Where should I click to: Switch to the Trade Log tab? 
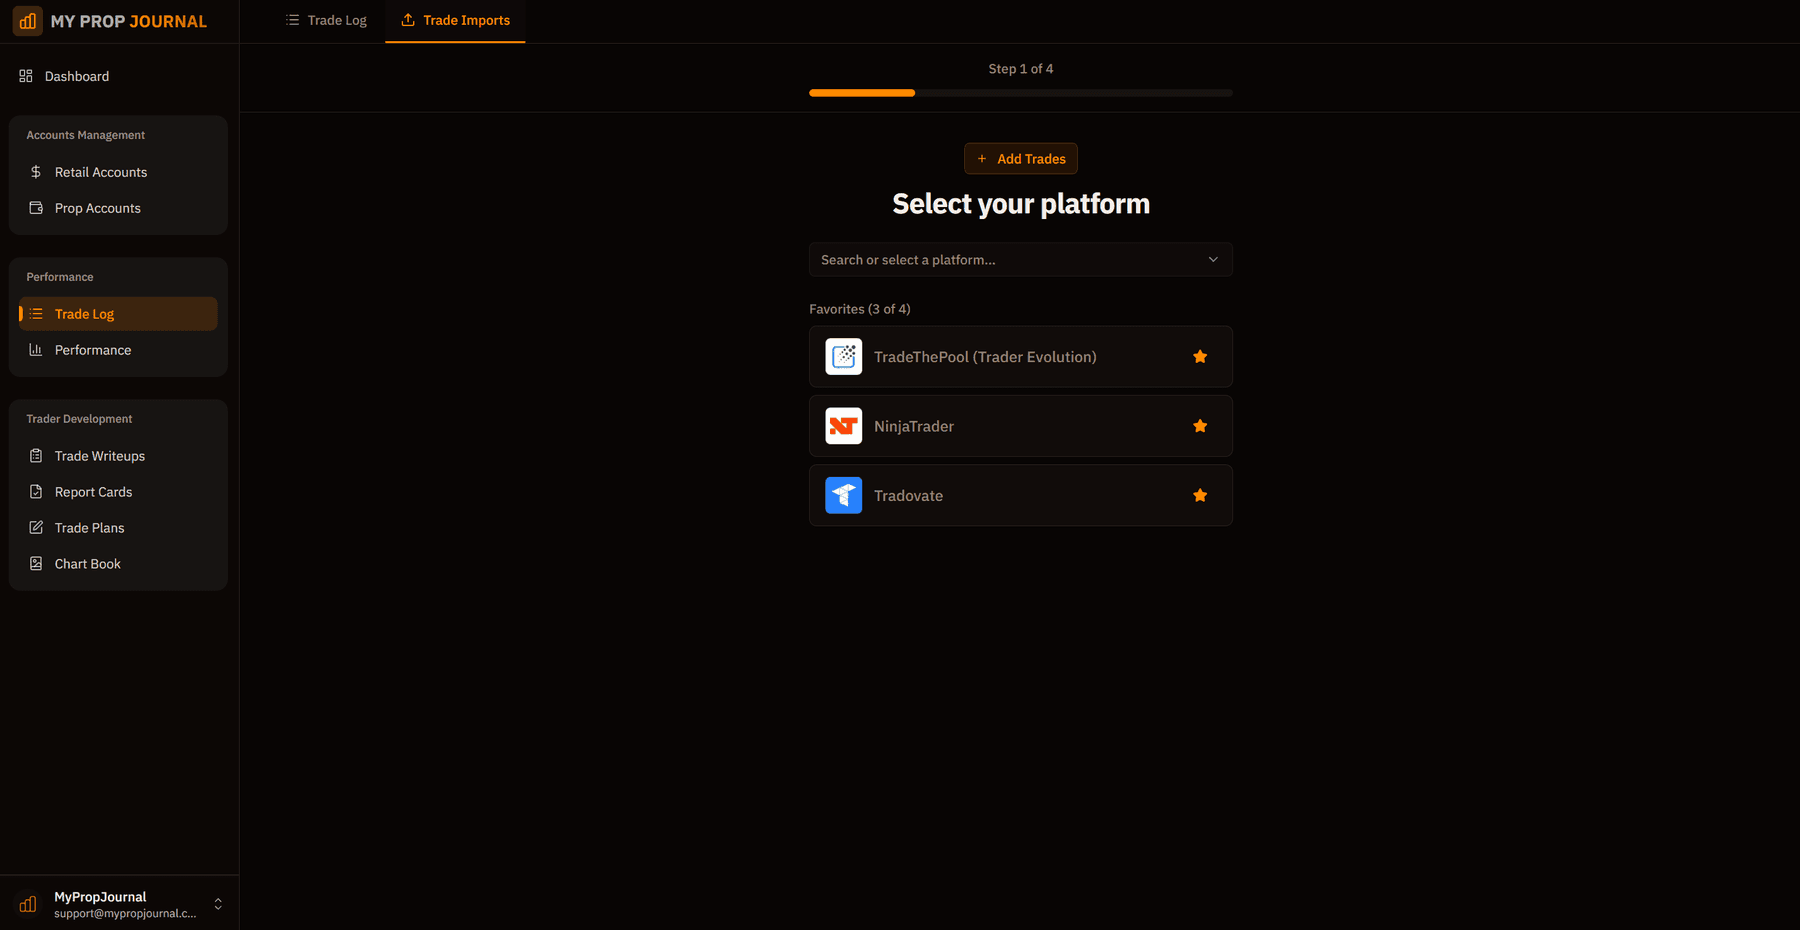(326, 20)
